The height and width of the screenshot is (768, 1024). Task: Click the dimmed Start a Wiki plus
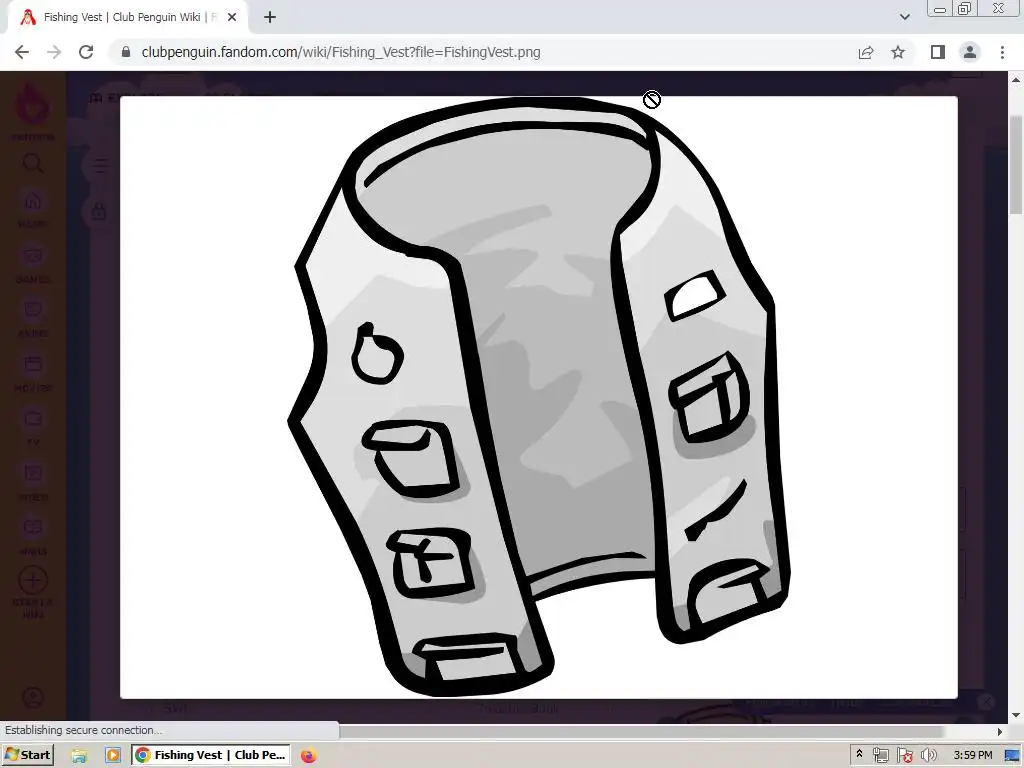click(33, 580)
